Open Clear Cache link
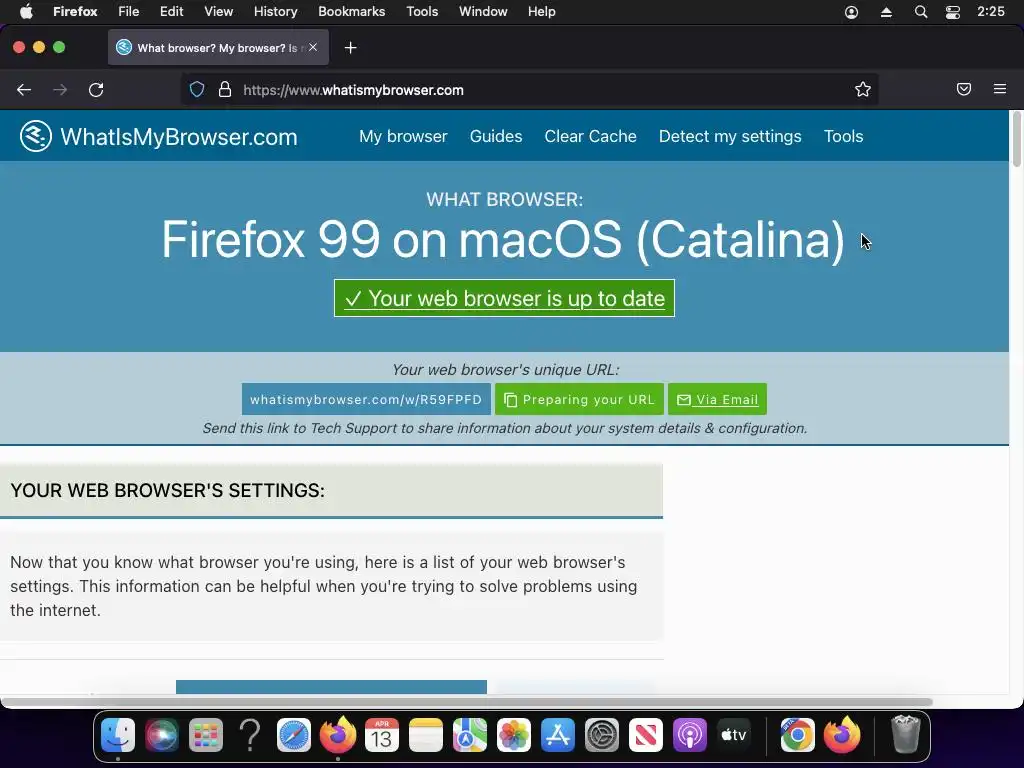 coord(590,136)
